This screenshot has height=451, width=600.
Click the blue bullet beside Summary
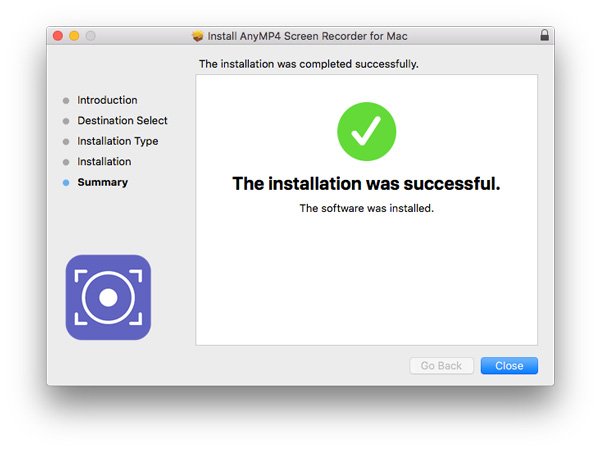pos(66,183)
